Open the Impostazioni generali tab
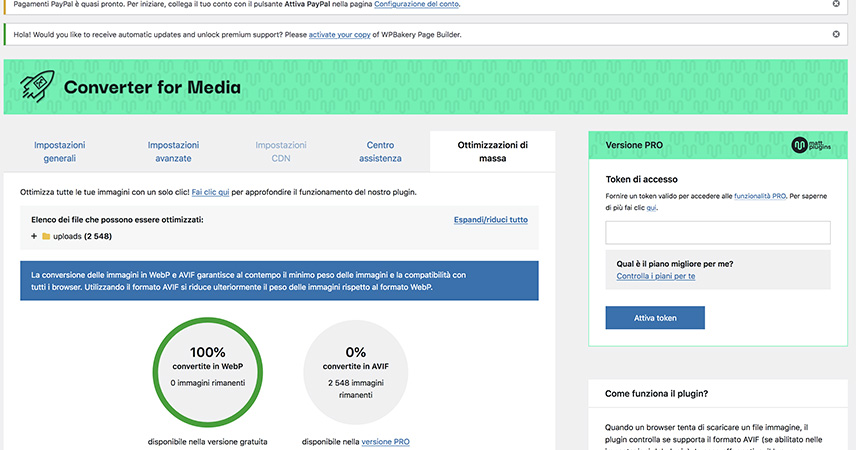The image size is (856, 450). (61, 151)
